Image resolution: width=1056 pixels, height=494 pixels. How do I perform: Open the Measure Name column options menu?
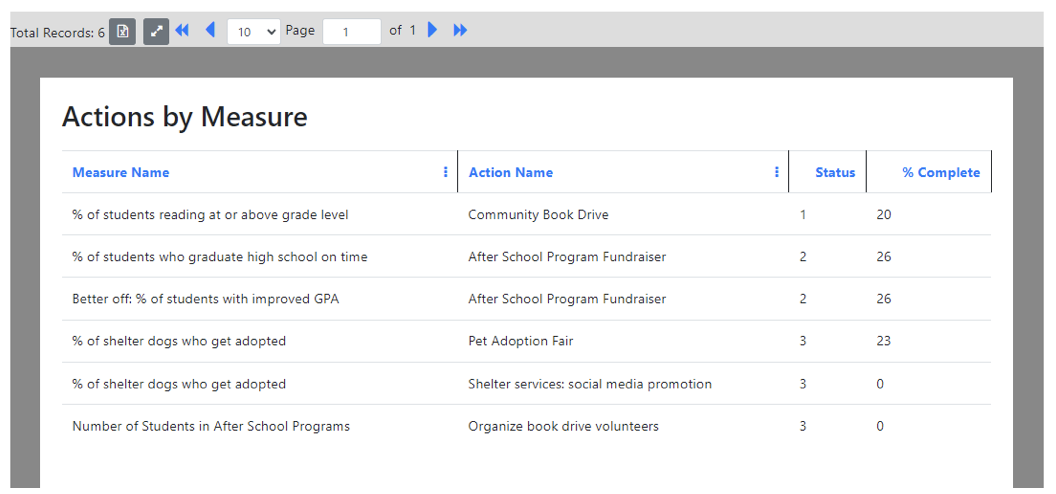446,172
